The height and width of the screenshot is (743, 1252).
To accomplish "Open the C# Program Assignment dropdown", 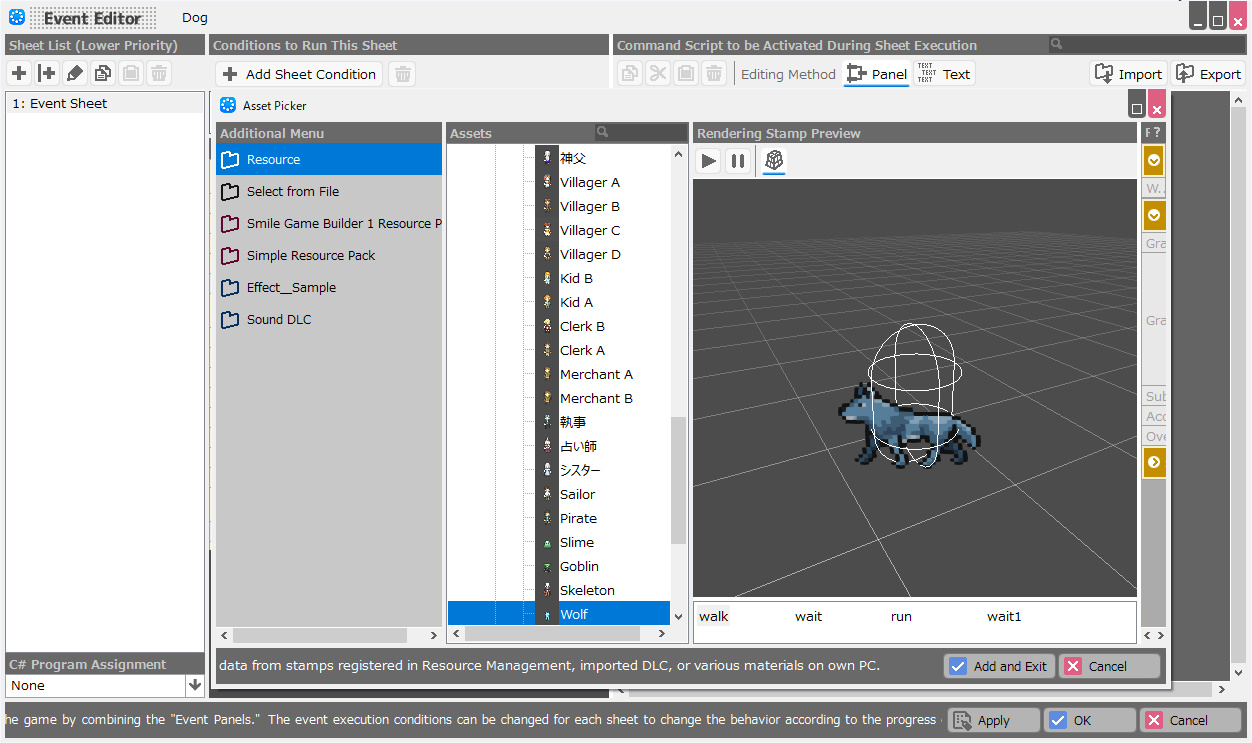I will point(195,685).
